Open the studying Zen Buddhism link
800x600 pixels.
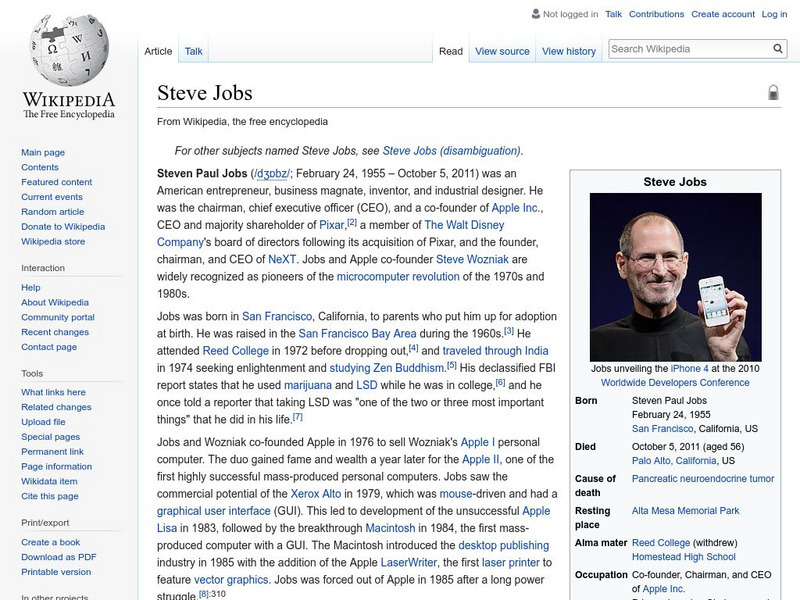point(387,368)
